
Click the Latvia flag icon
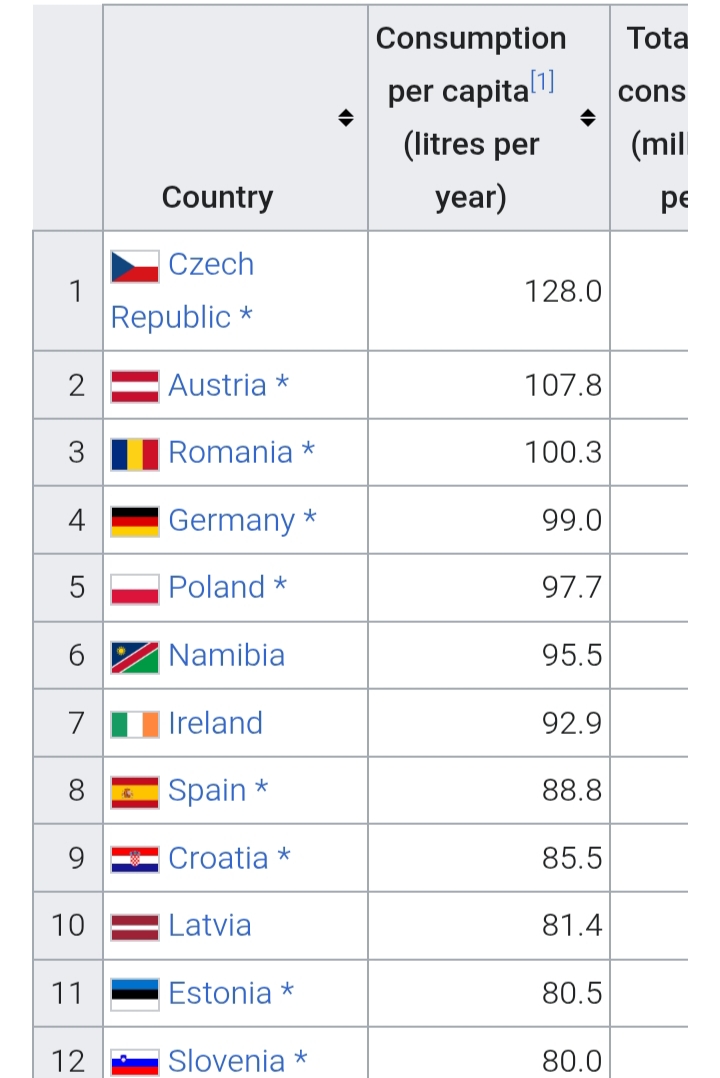[135, 926]
